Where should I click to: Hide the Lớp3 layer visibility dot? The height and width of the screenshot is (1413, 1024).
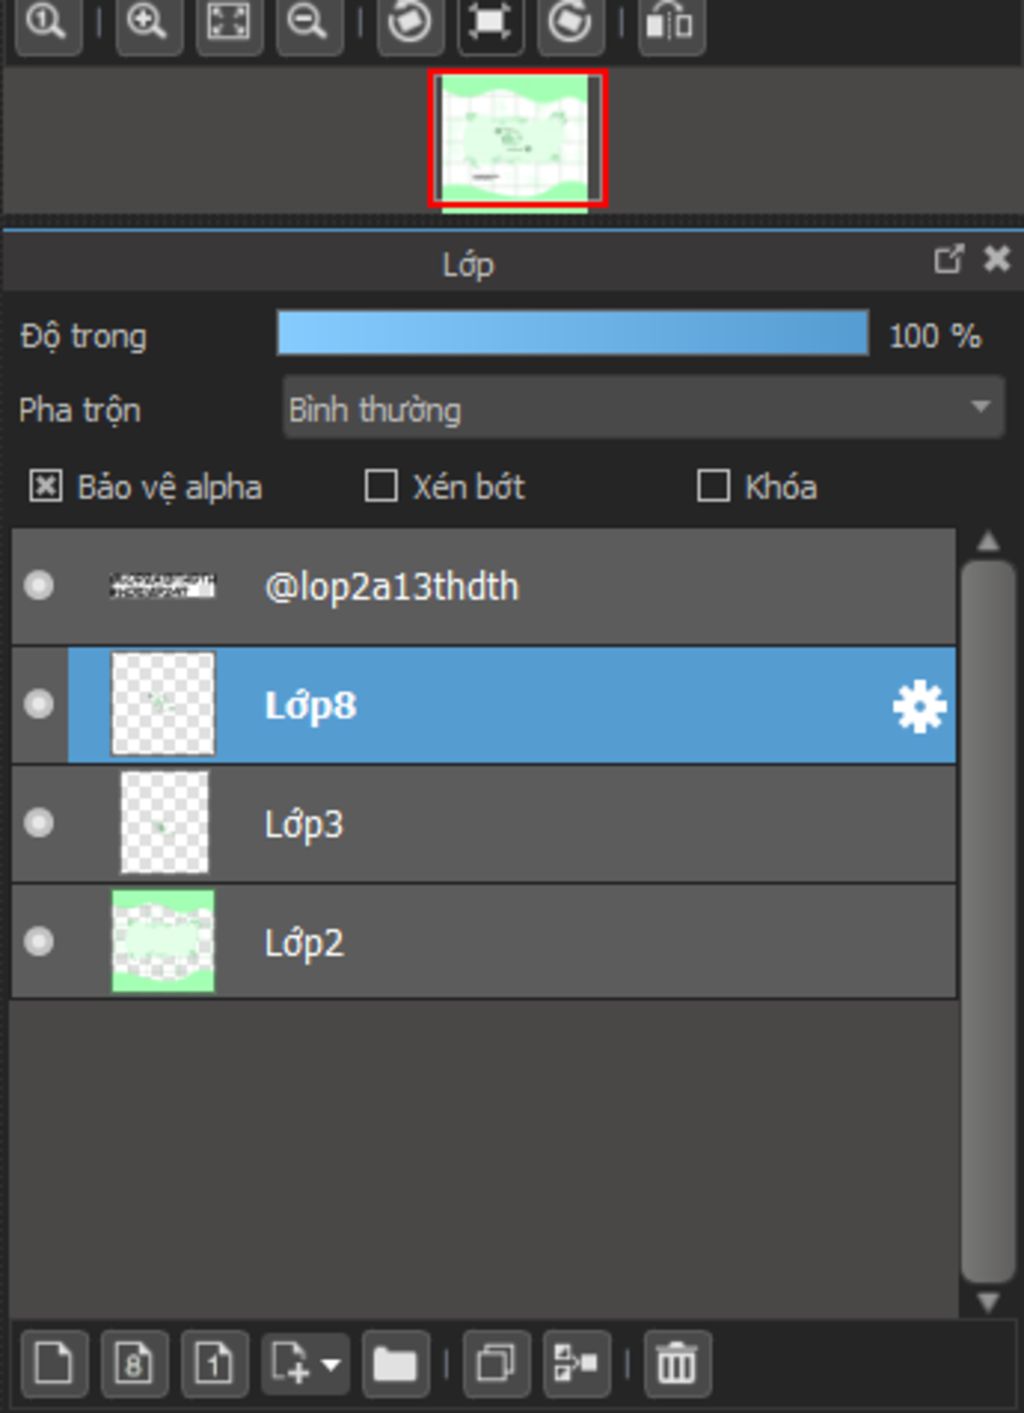click(39, 823)
